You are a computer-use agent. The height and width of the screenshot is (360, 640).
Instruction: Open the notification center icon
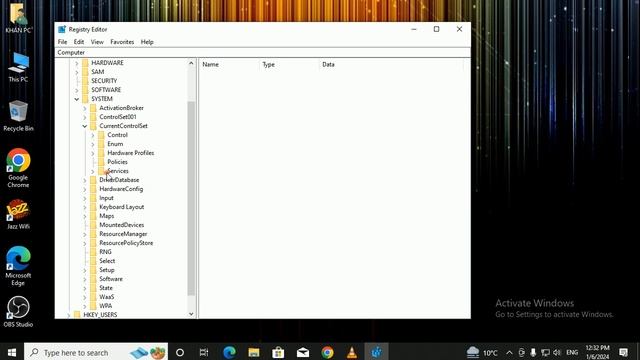coord(623,352)
